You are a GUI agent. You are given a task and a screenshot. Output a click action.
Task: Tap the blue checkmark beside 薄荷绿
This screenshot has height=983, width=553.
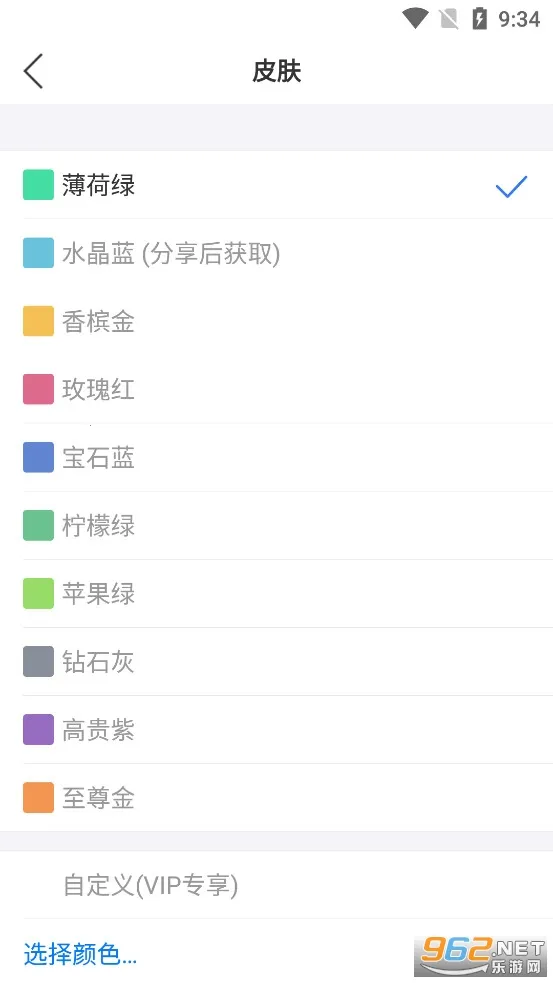click(511, 186)
